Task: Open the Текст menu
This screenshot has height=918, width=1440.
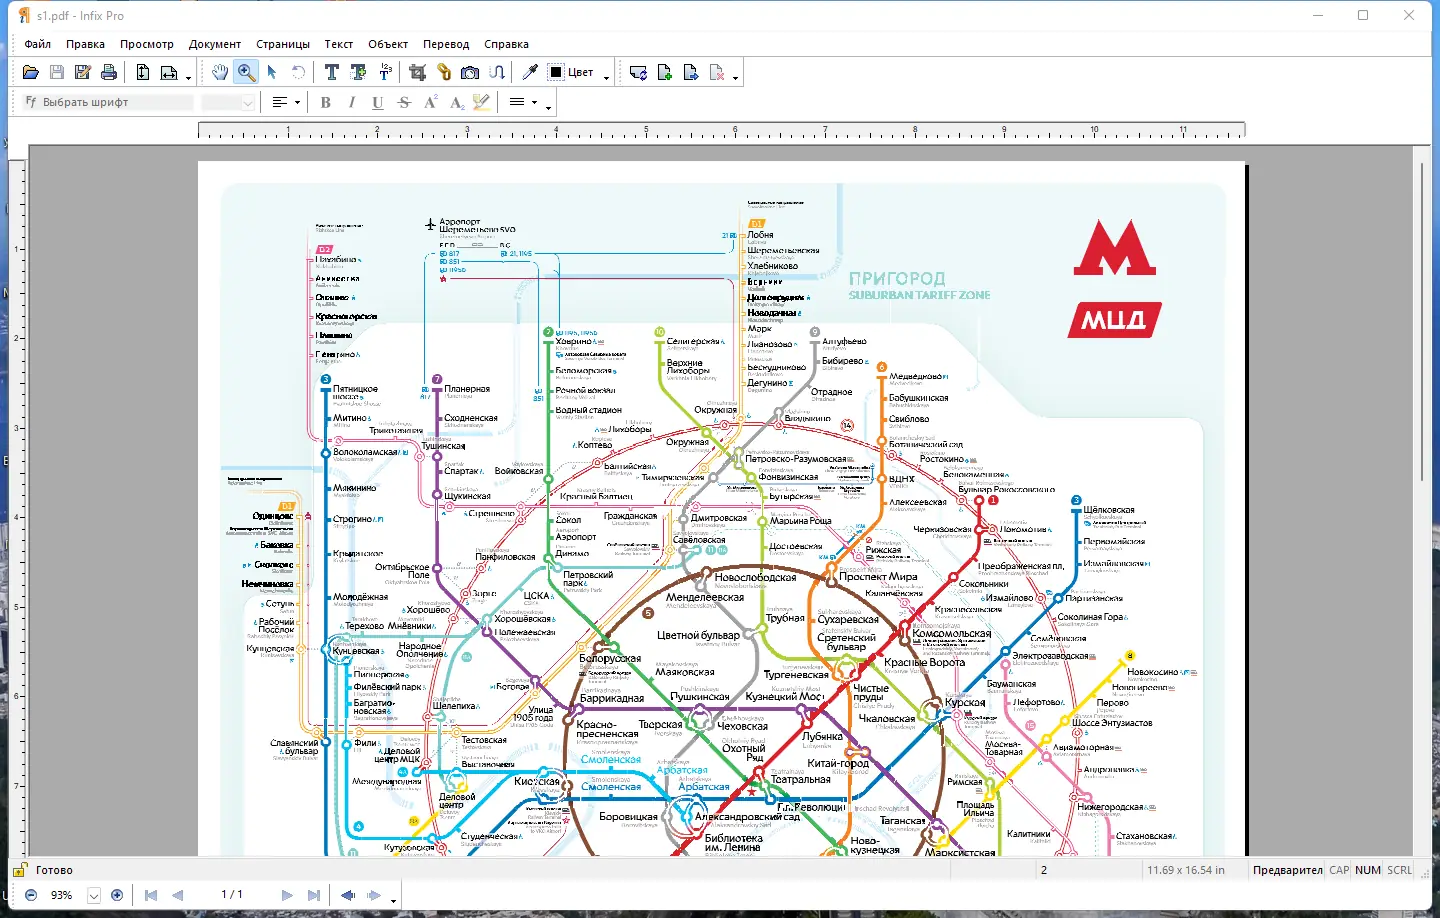Action: point(339,44)
